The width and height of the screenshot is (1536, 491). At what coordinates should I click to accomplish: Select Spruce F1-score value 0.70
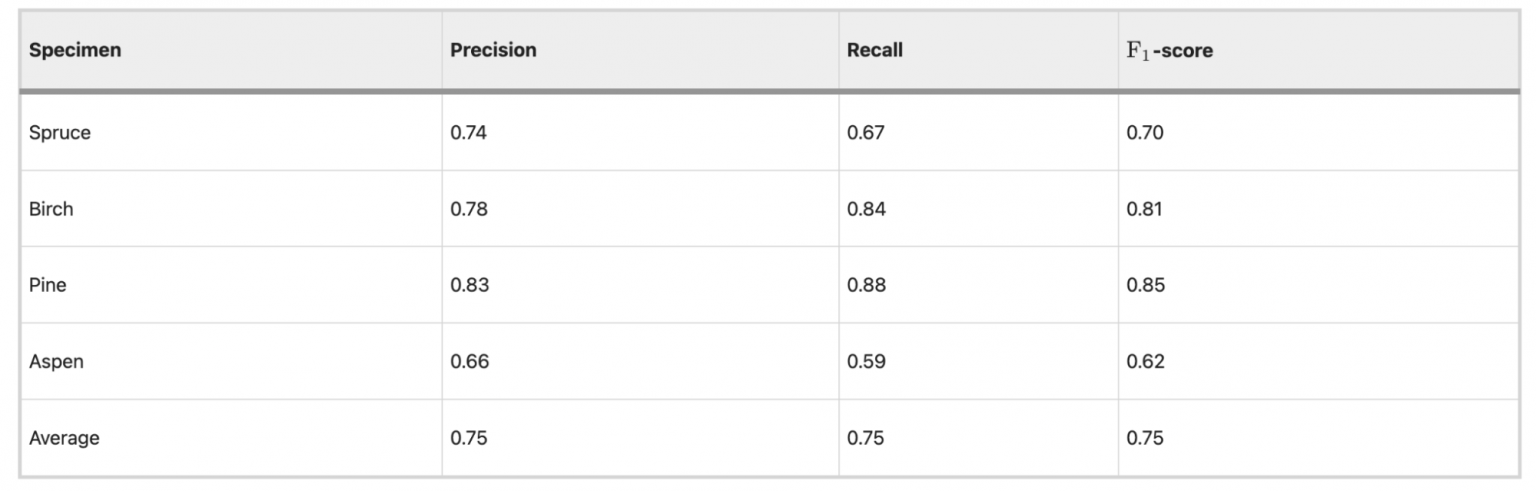click(x=1145, y=133)
